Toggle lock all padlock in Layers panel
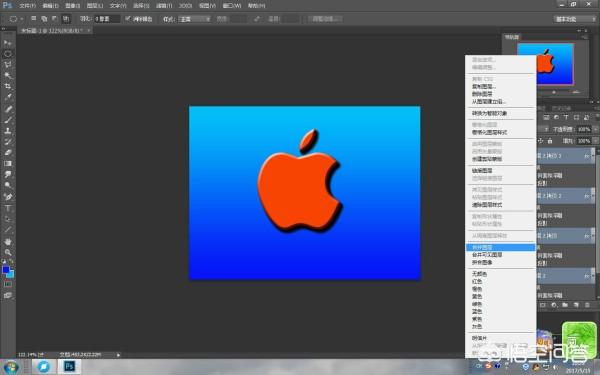600x375 pixels. pos(550,141)
